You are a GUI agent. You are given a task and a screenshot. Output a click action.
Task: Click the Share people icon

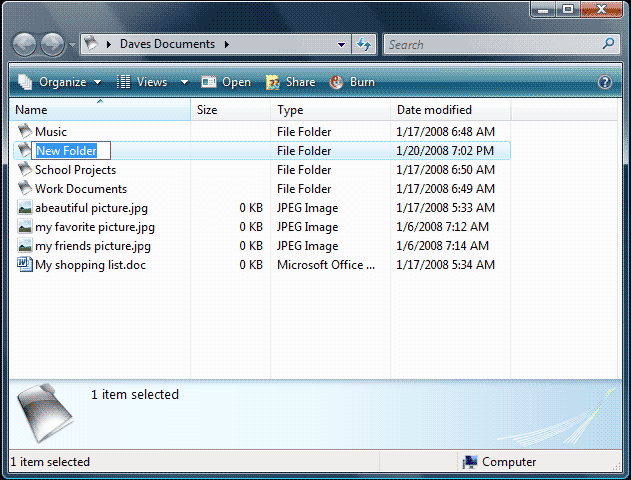point(273,82)
